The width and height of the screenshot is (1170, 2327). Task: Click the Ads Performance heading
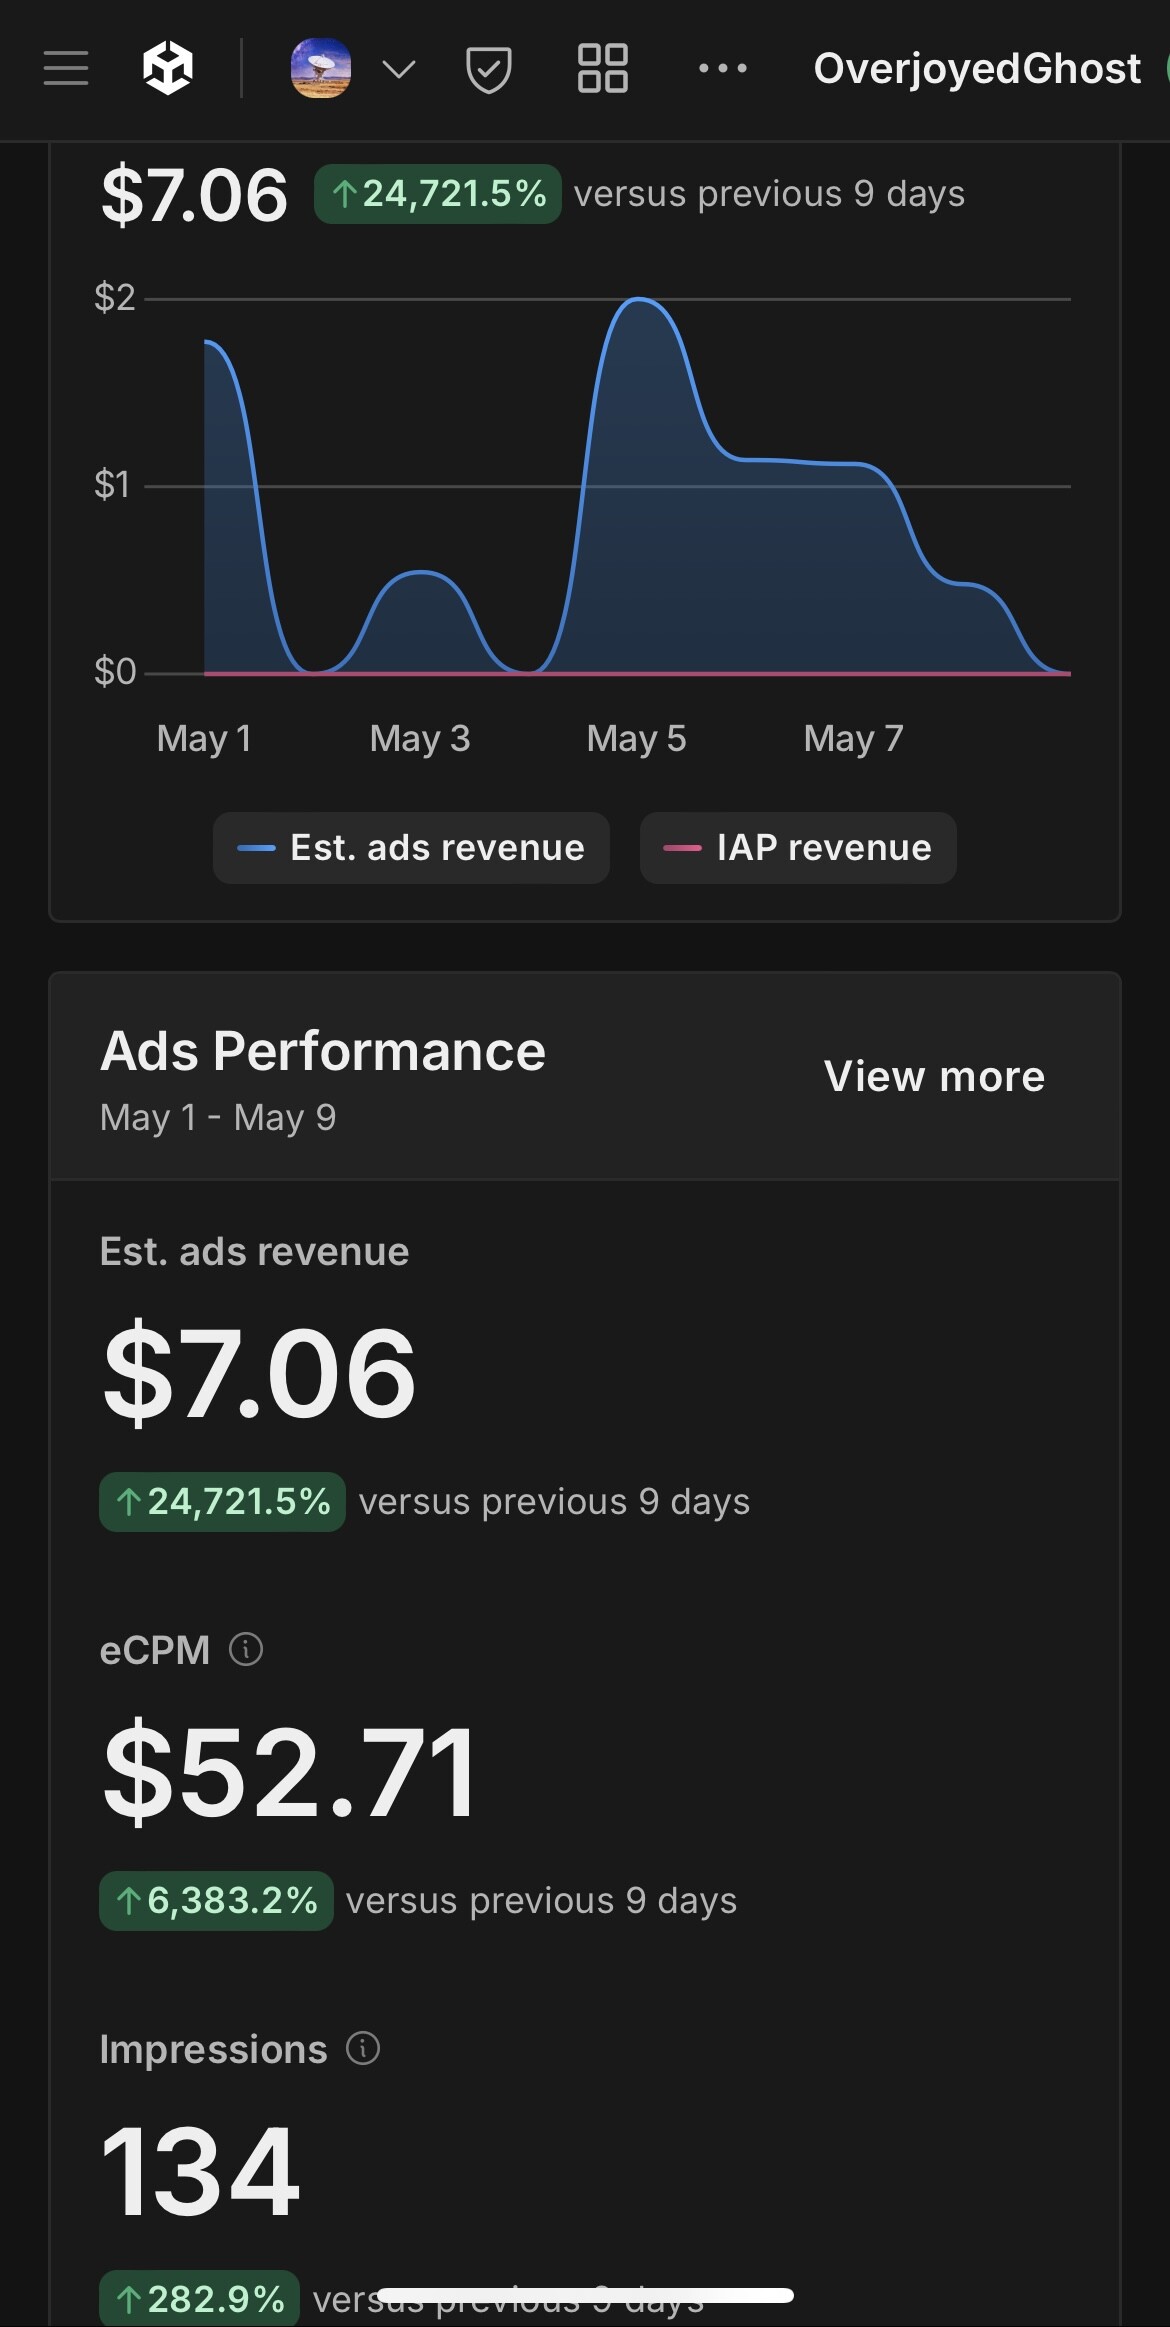coord(323,1051)
